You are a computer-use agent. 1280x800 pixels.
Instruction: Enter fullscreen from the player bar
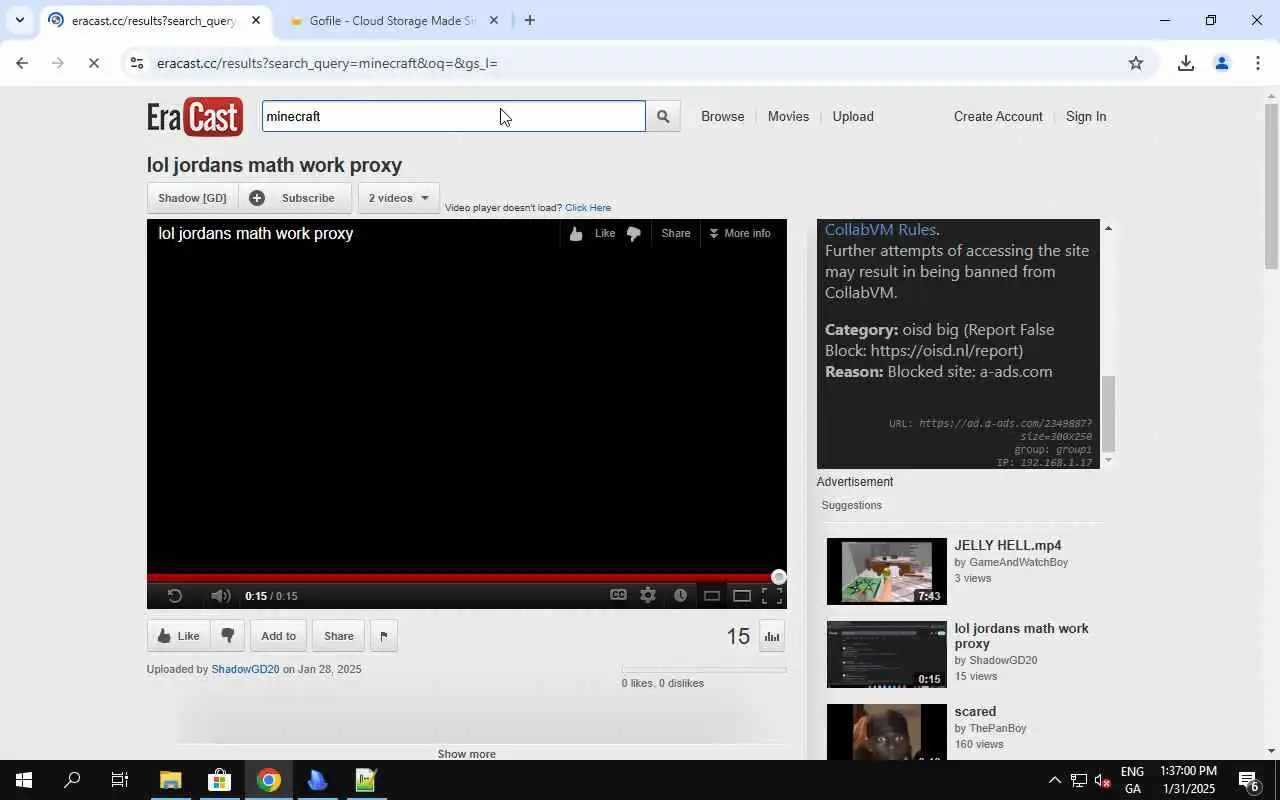(x=772, y=596)
